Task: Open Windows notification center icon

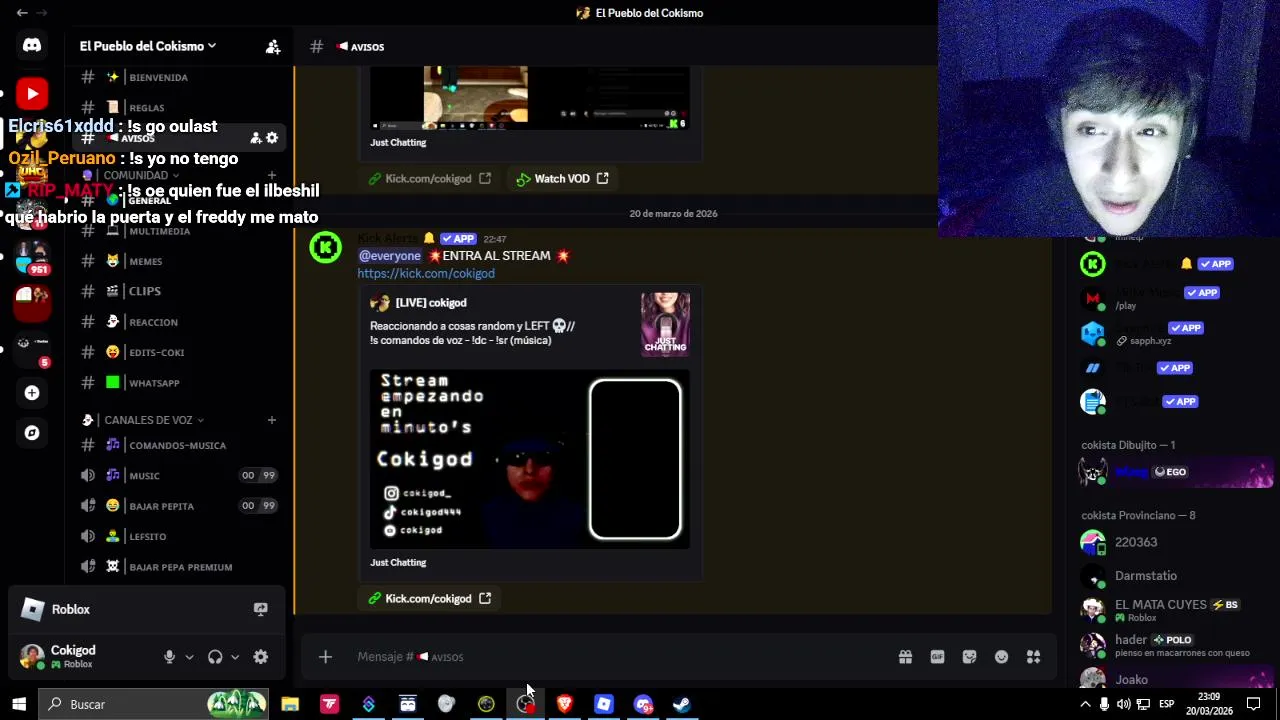Action: coord(1253,704)
